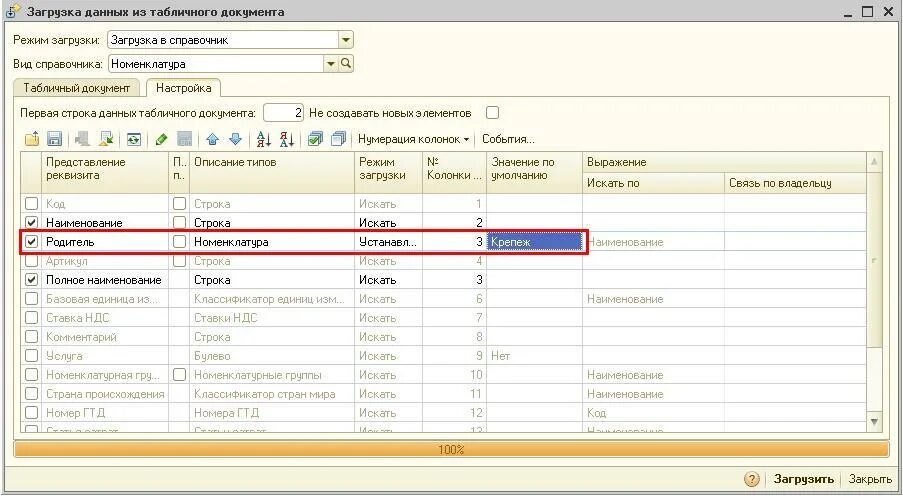Click the greyed-out icon right of the pencil
Image resolution: width=903 pixels, height=496 pixels.
click(184, 139)
